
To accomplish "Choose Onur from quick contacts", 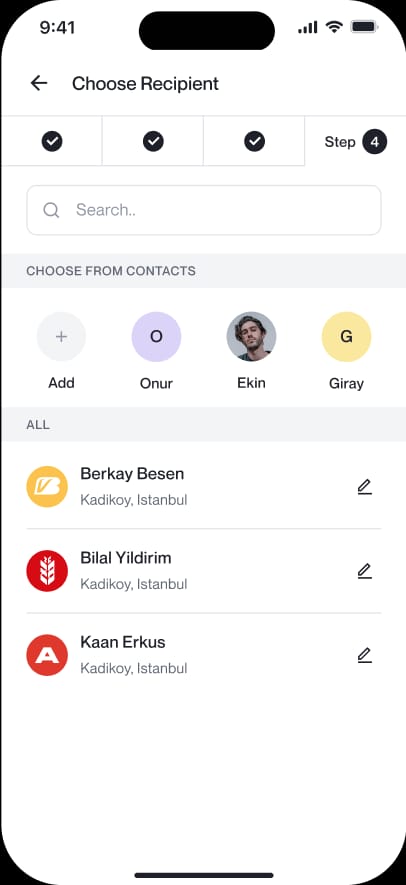I will coord(156,337).
